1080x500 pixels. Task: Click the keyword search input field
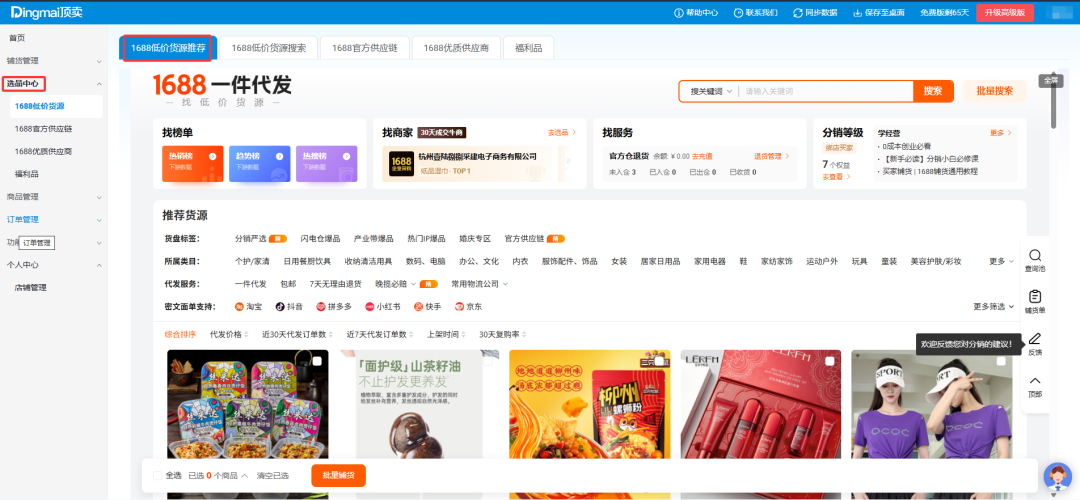click(827, 91)
